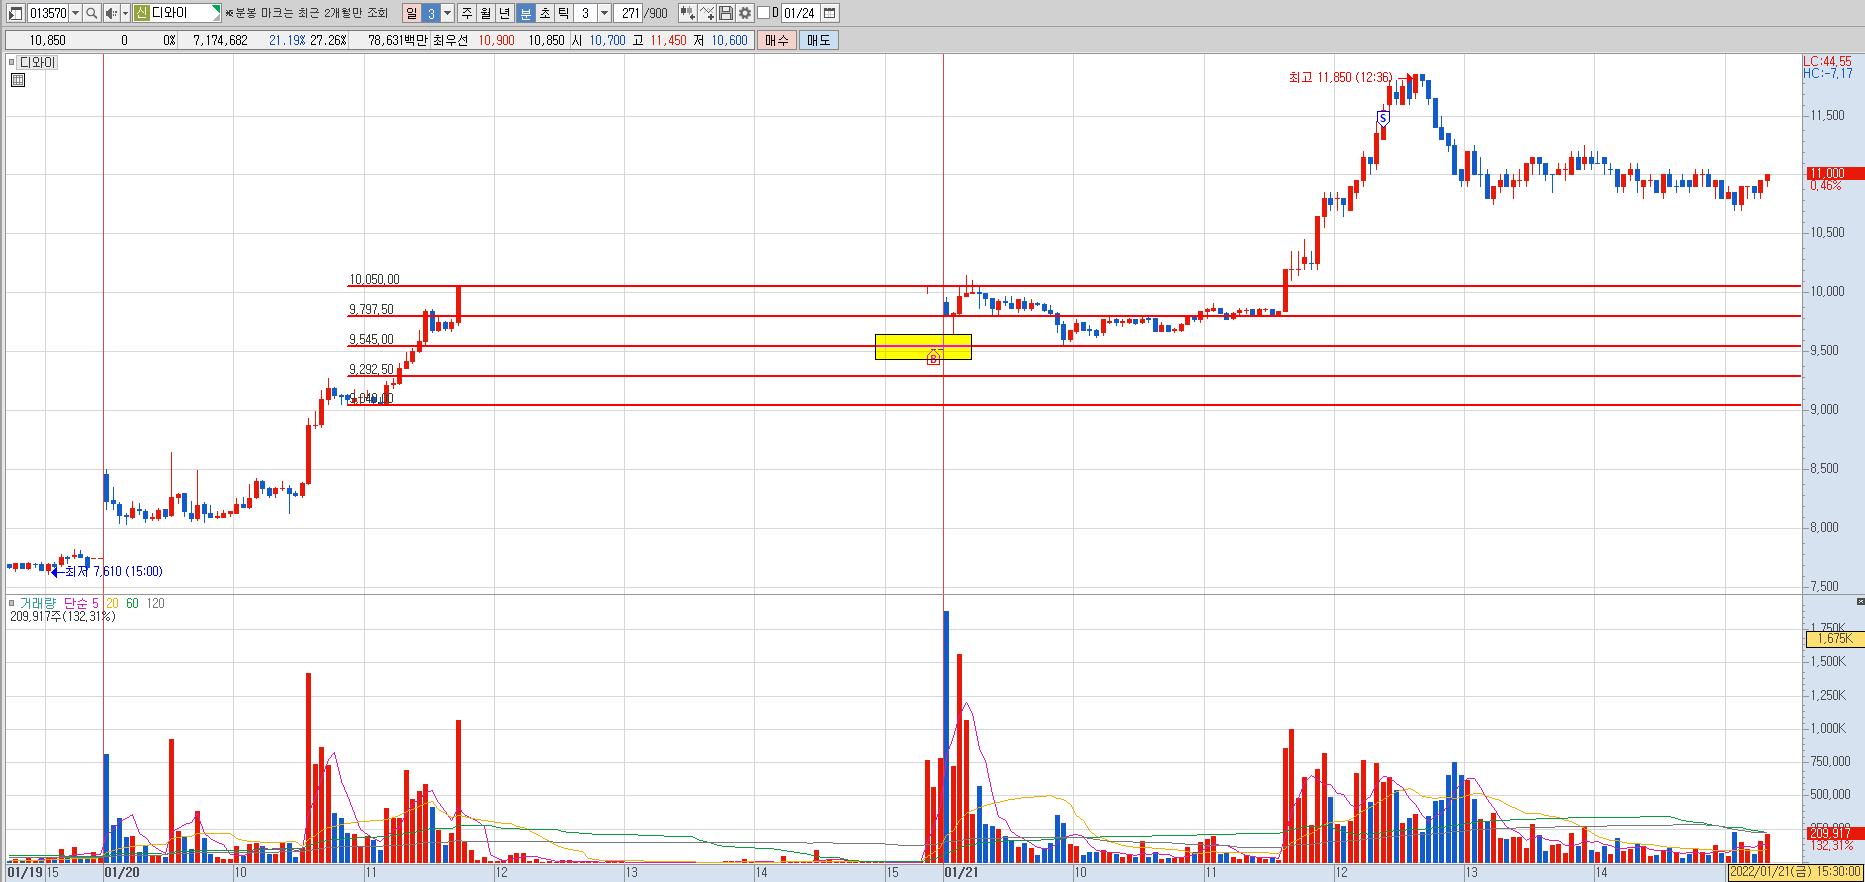The image size is (1865, 882).
Task: Open the minute interval dropdown showing 3
Action: [x=604, y=13]
